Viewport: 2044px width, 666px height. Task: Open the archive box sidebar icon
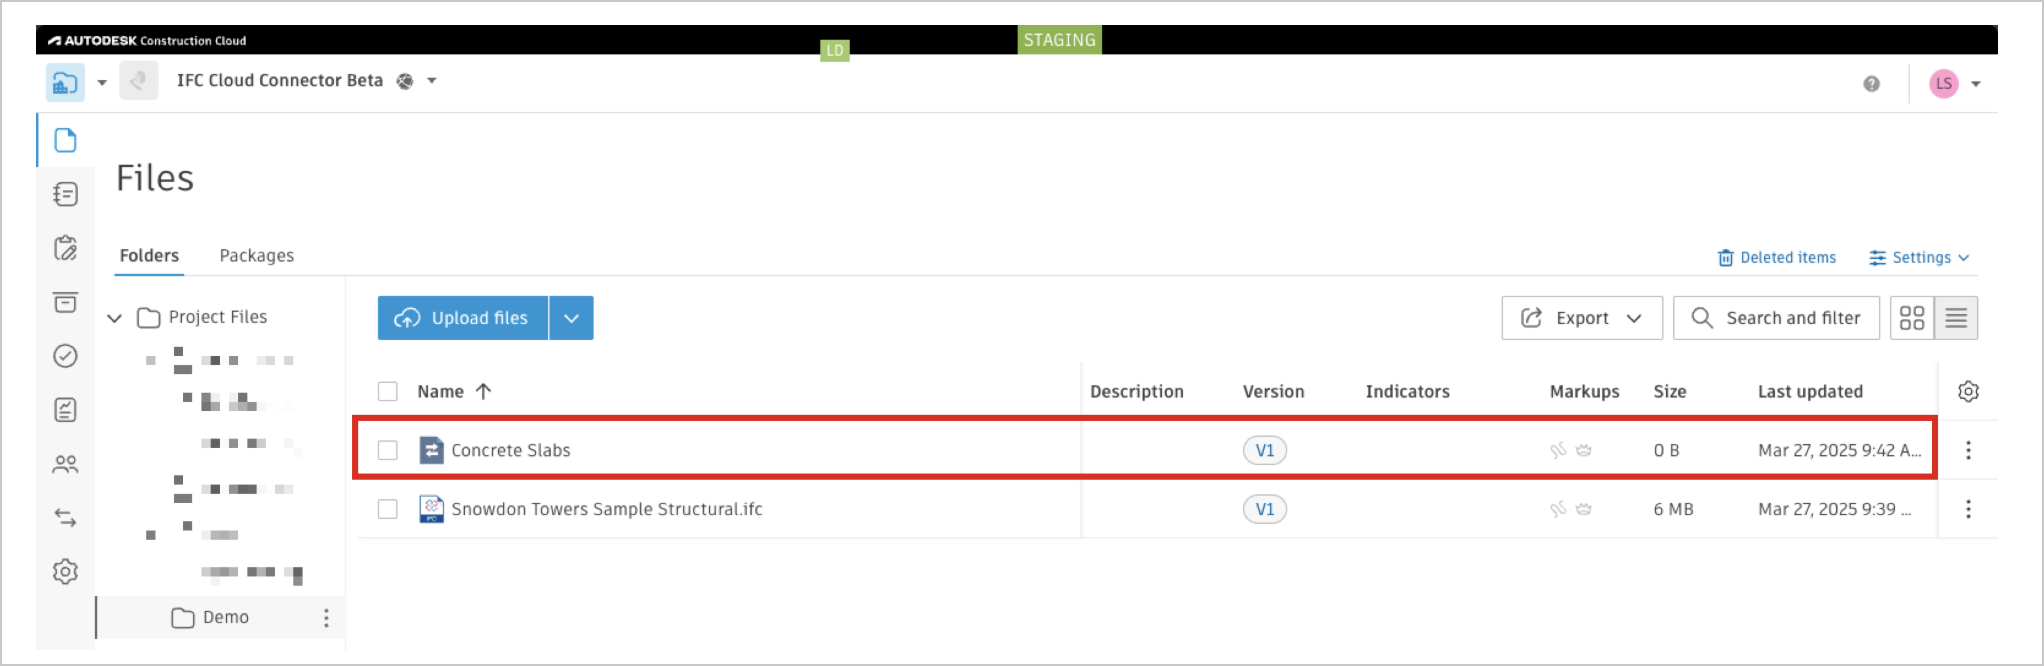(65, 302)
